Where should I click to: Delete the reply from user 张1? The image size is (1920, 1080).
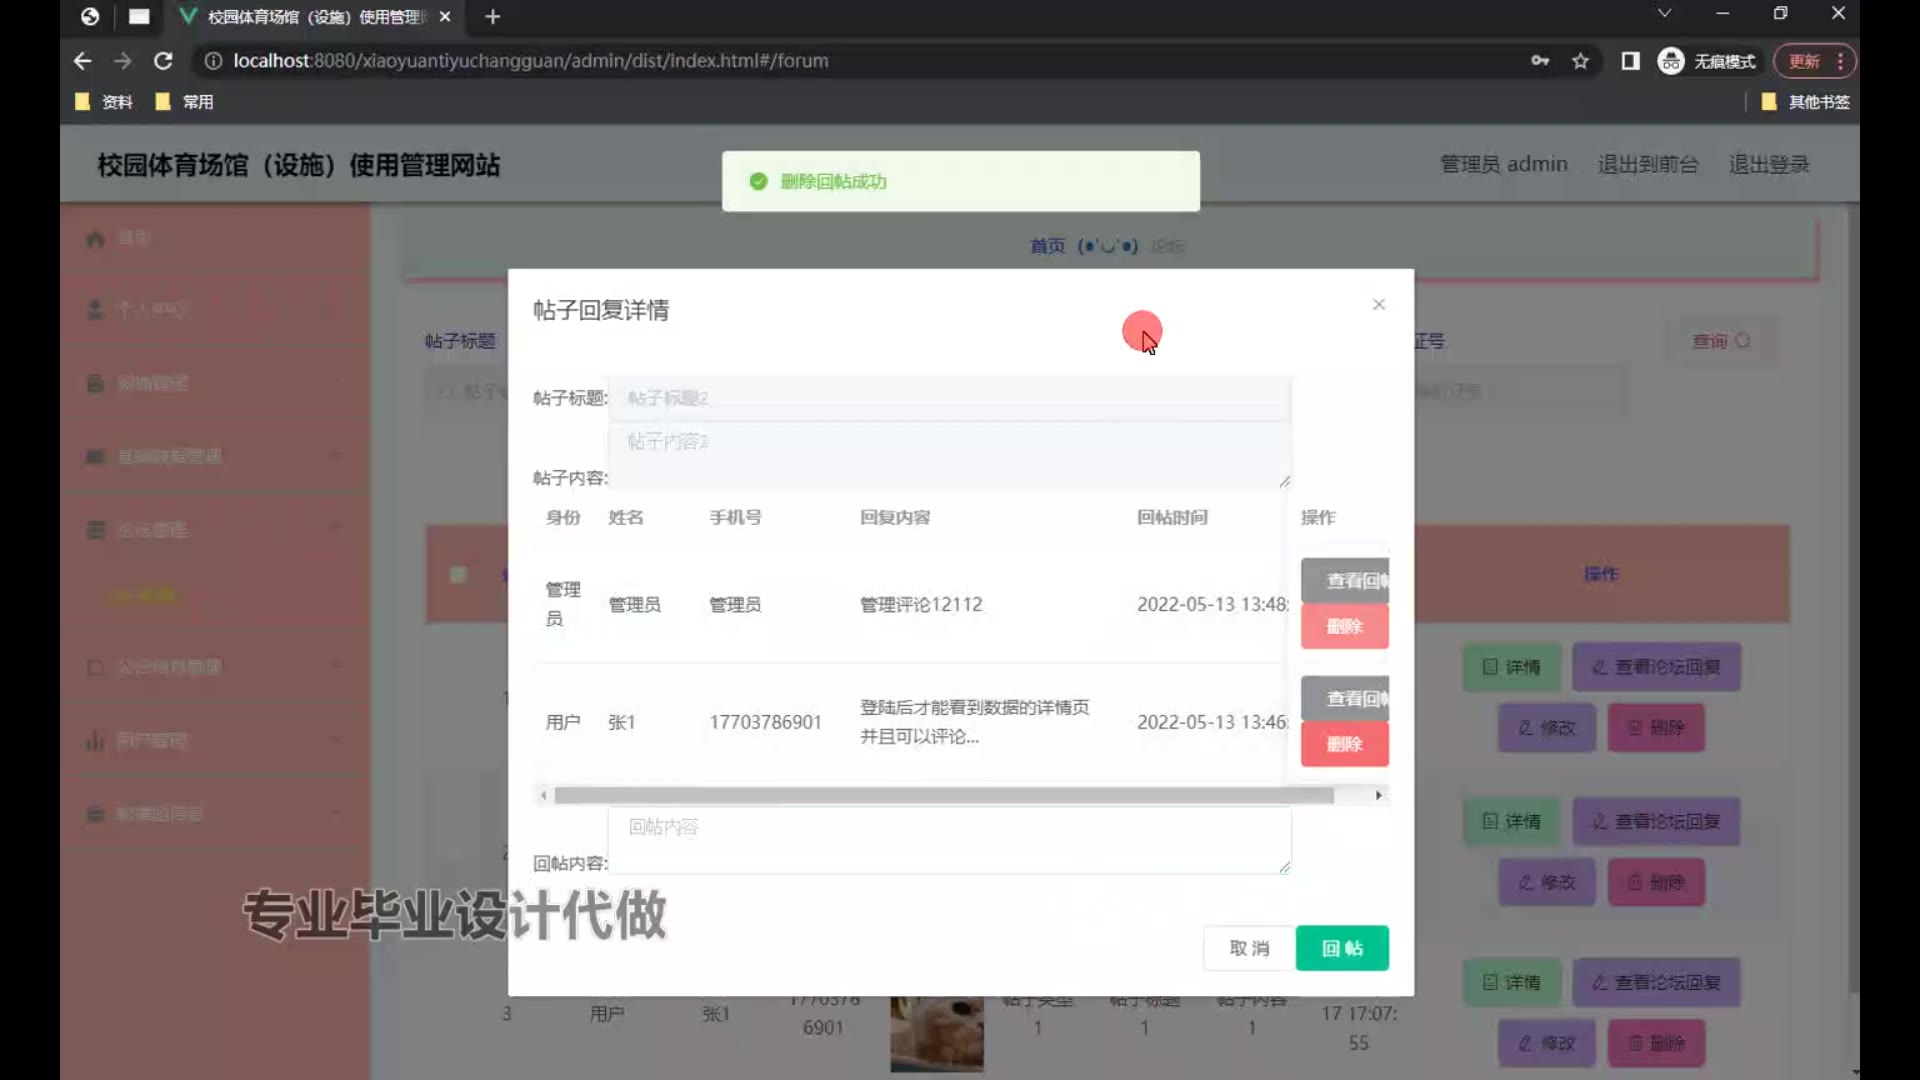click(x=1344, y=744)
